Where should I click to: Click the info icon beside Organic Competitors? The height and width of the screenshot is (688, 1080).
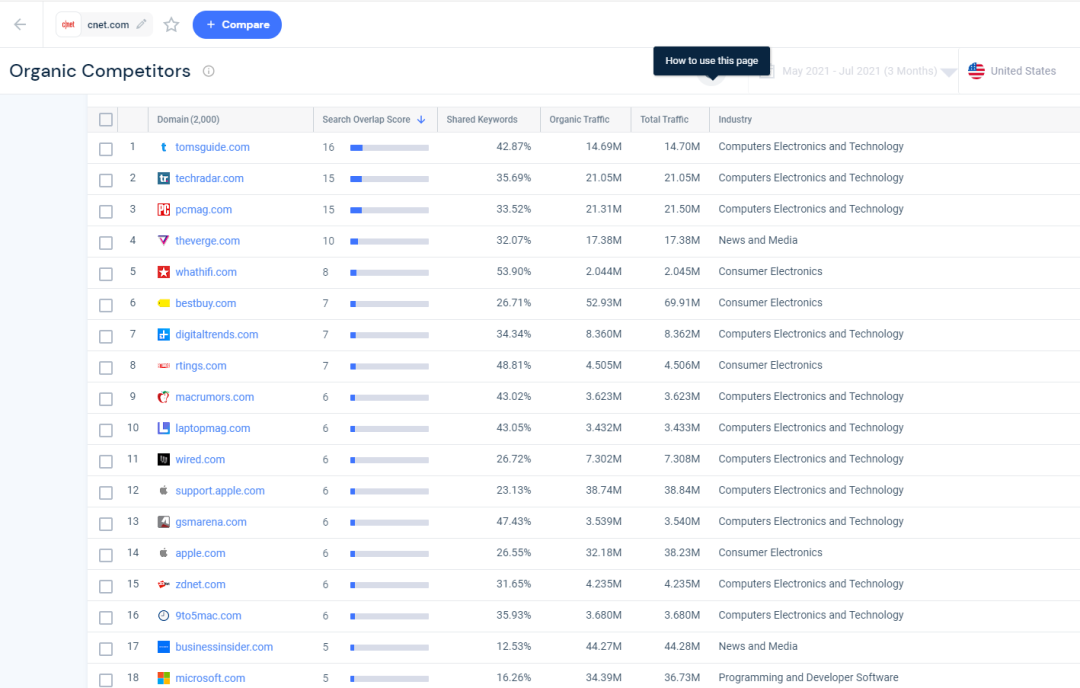click(209, 71)
